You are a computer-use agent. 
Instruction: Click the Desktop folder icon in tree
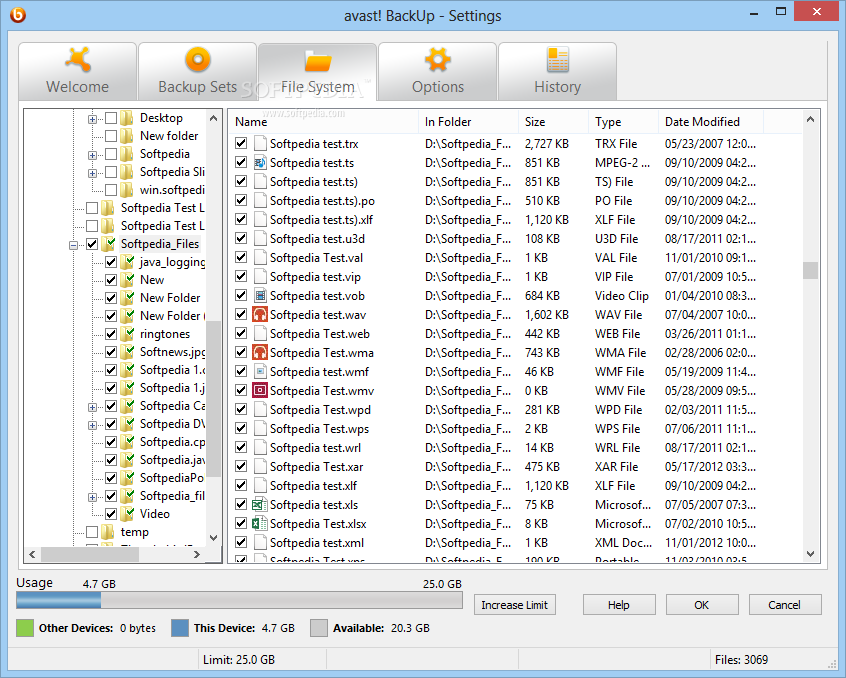pyautogui.click(x=127, y=118)
